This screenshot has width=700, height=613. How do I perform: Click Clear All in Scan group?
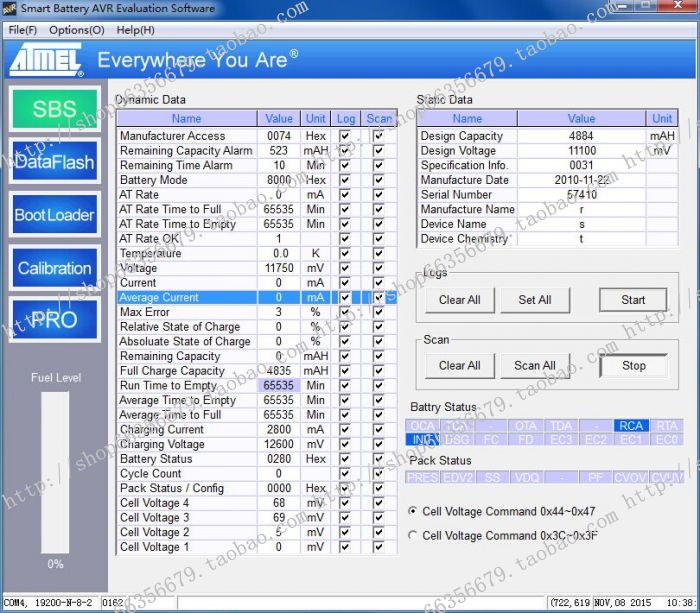pyautogui.click(x=459, y=366)
